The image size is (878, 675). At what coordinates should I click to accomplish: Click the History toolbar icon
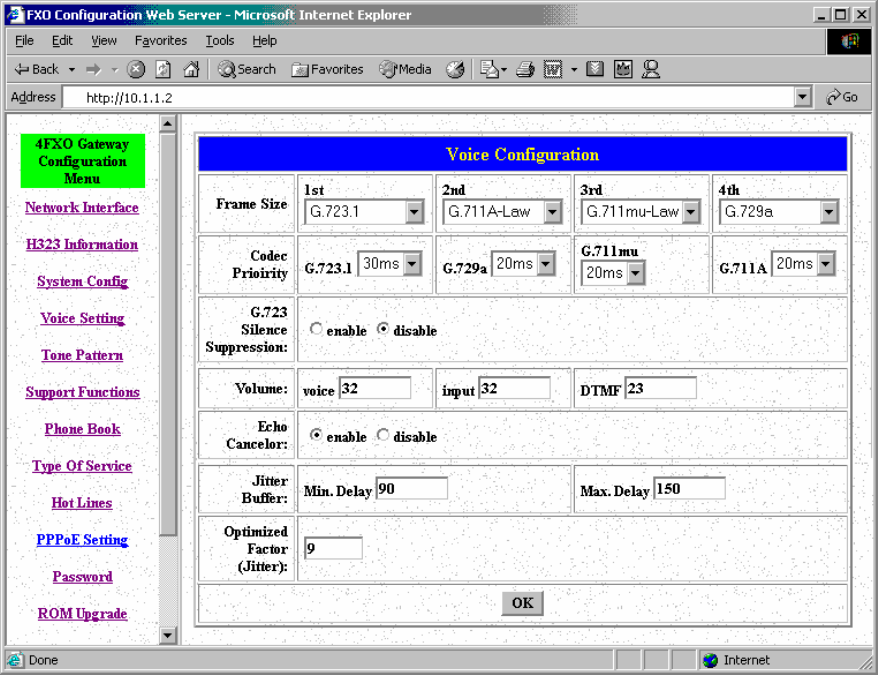tap(455, 69)
